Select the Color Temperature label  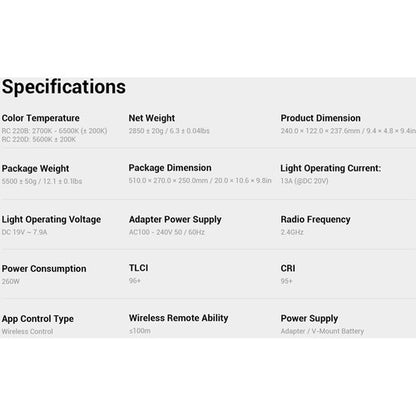(41, 118)
